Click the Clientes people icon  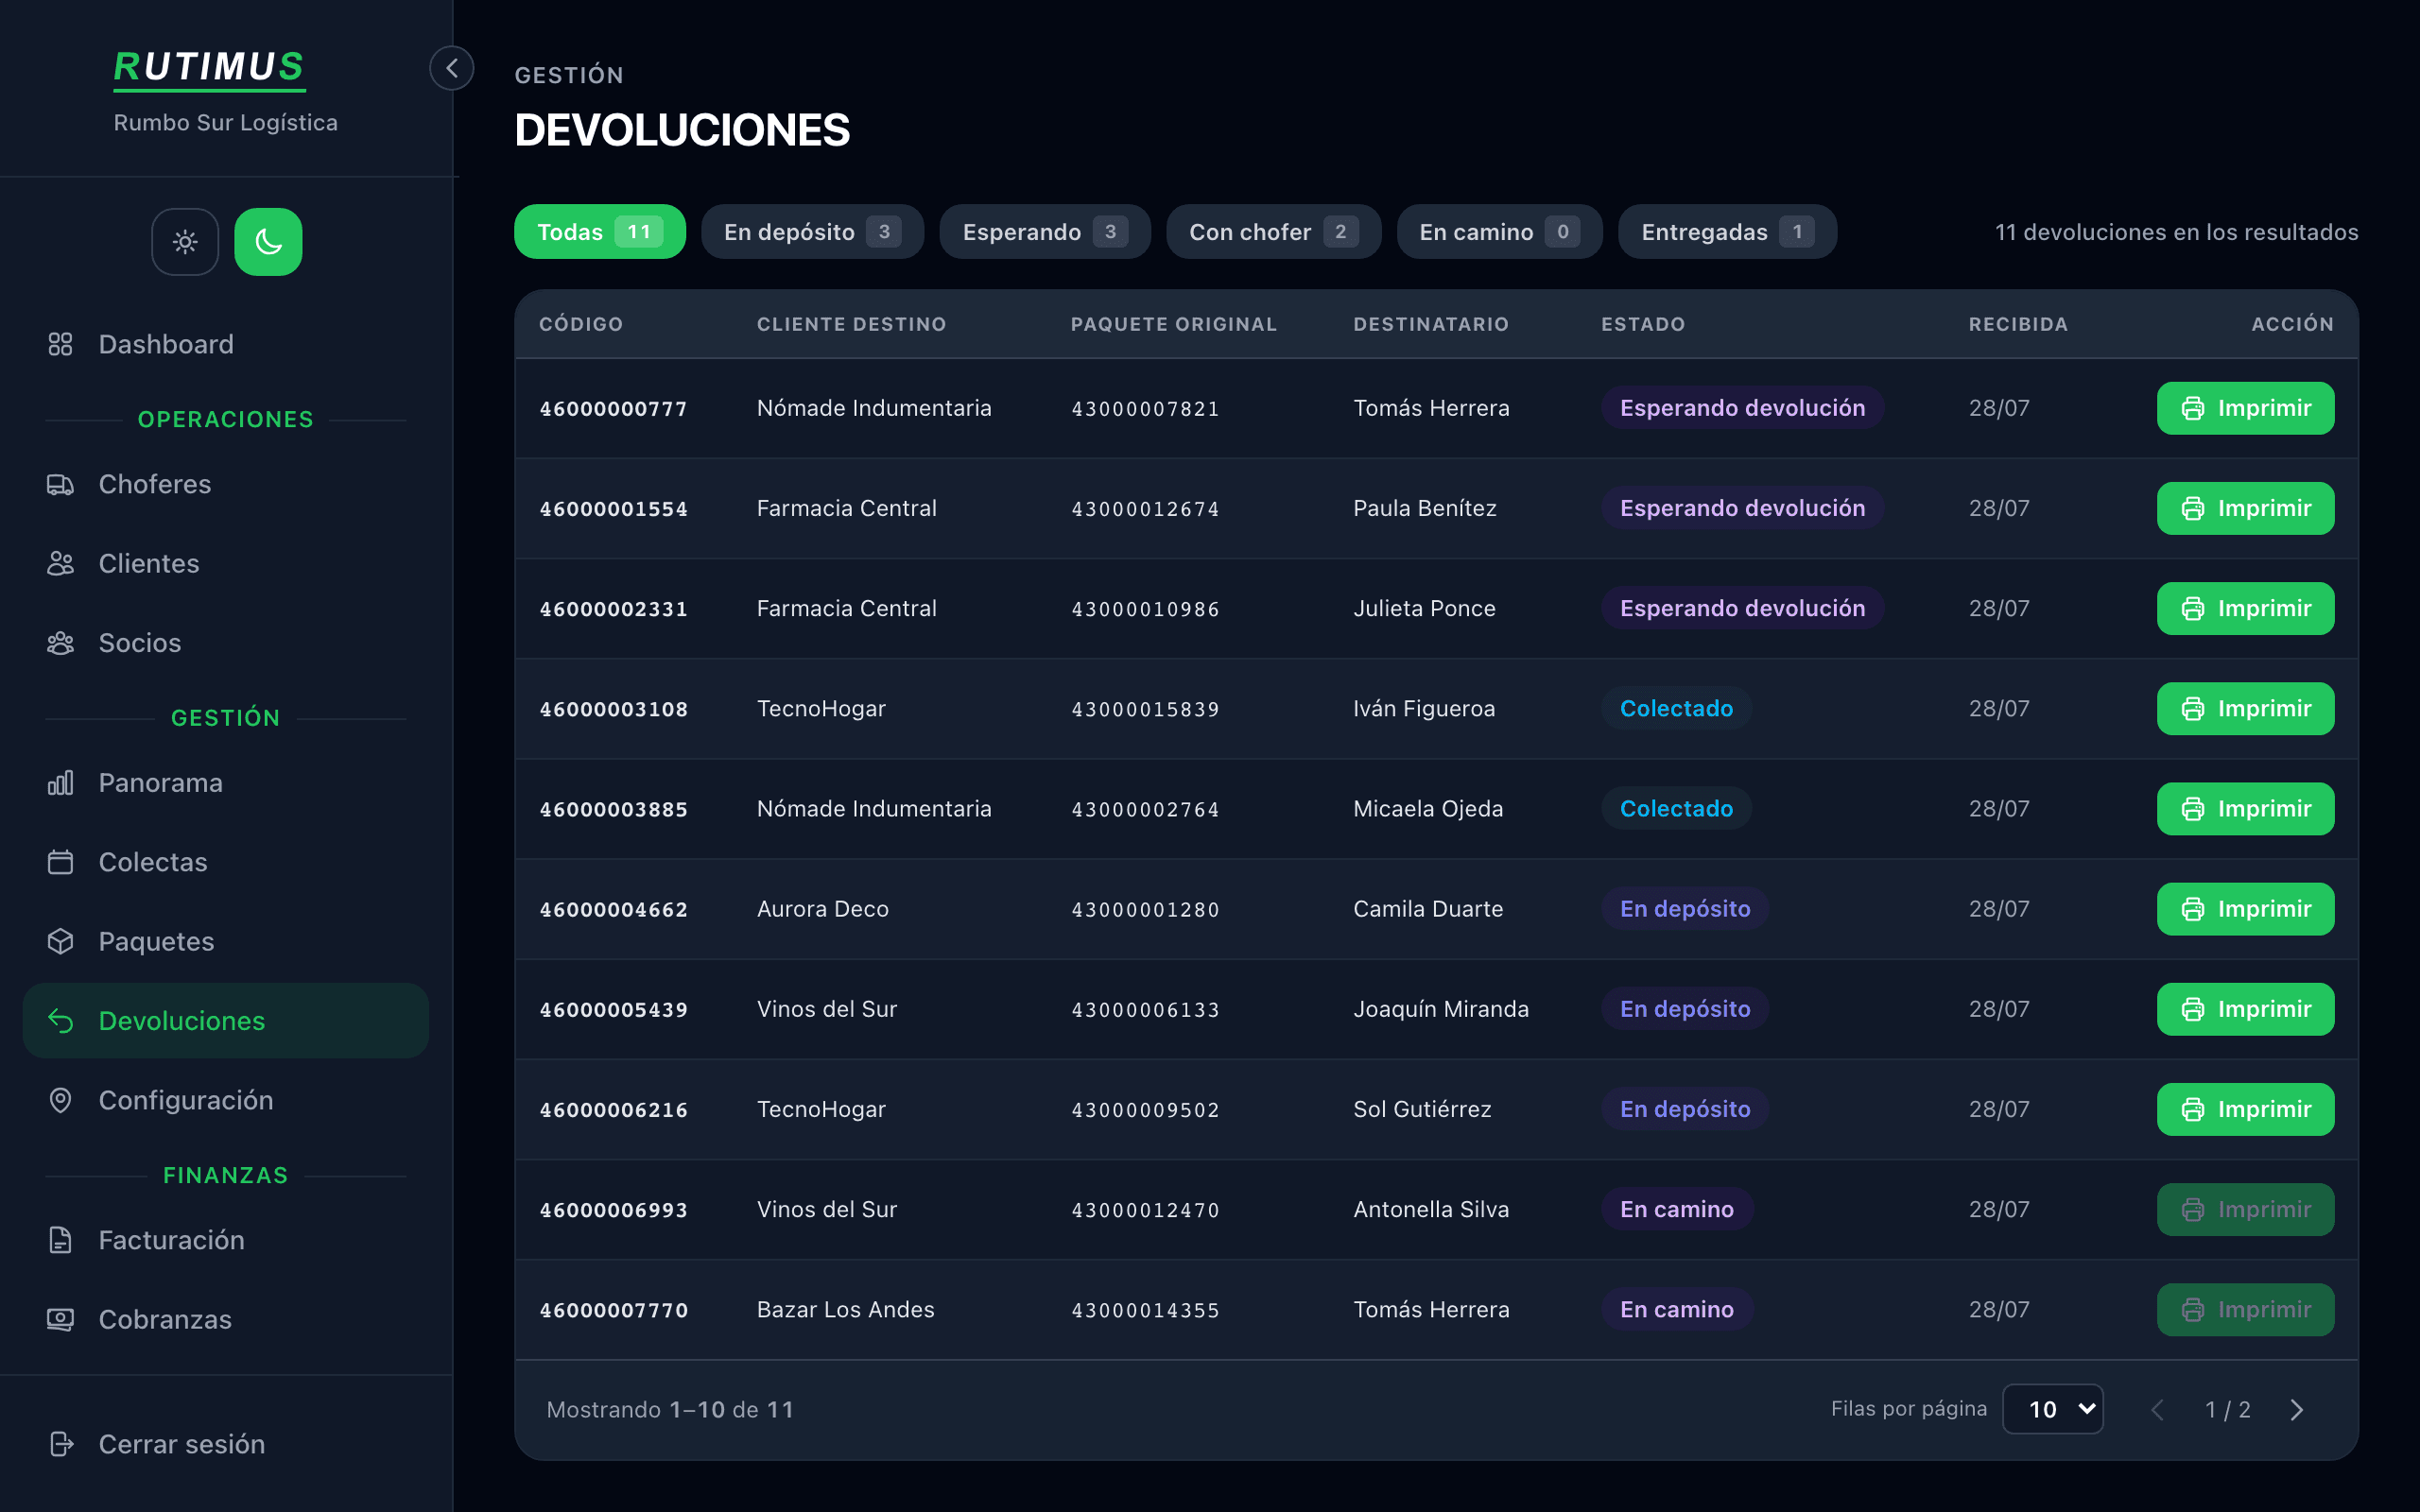point(61,563)
